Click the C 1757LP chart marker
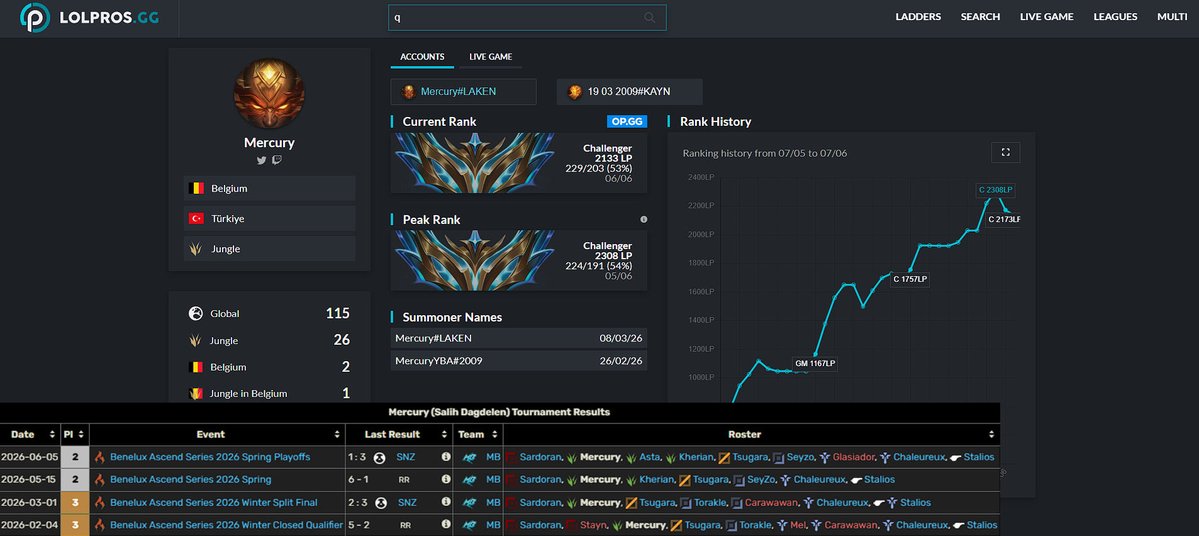 (910, 280)
